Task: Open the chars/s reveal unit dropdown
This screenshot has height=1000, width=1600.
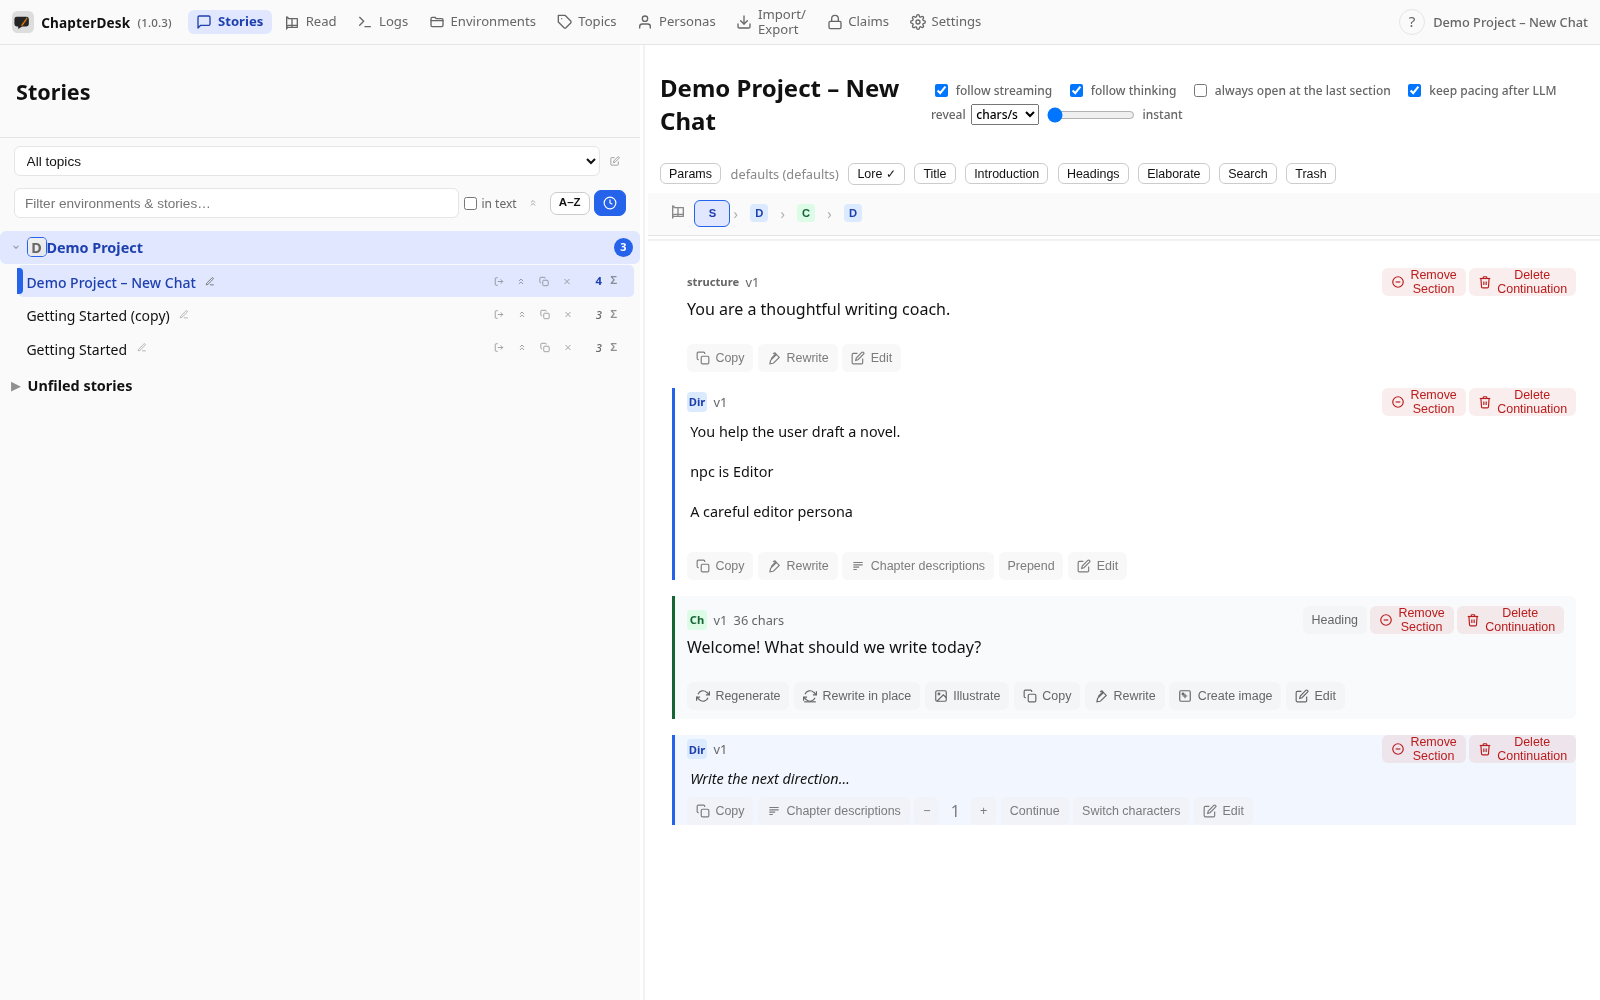Action: pyautogui.click(x=1005, y=115)
